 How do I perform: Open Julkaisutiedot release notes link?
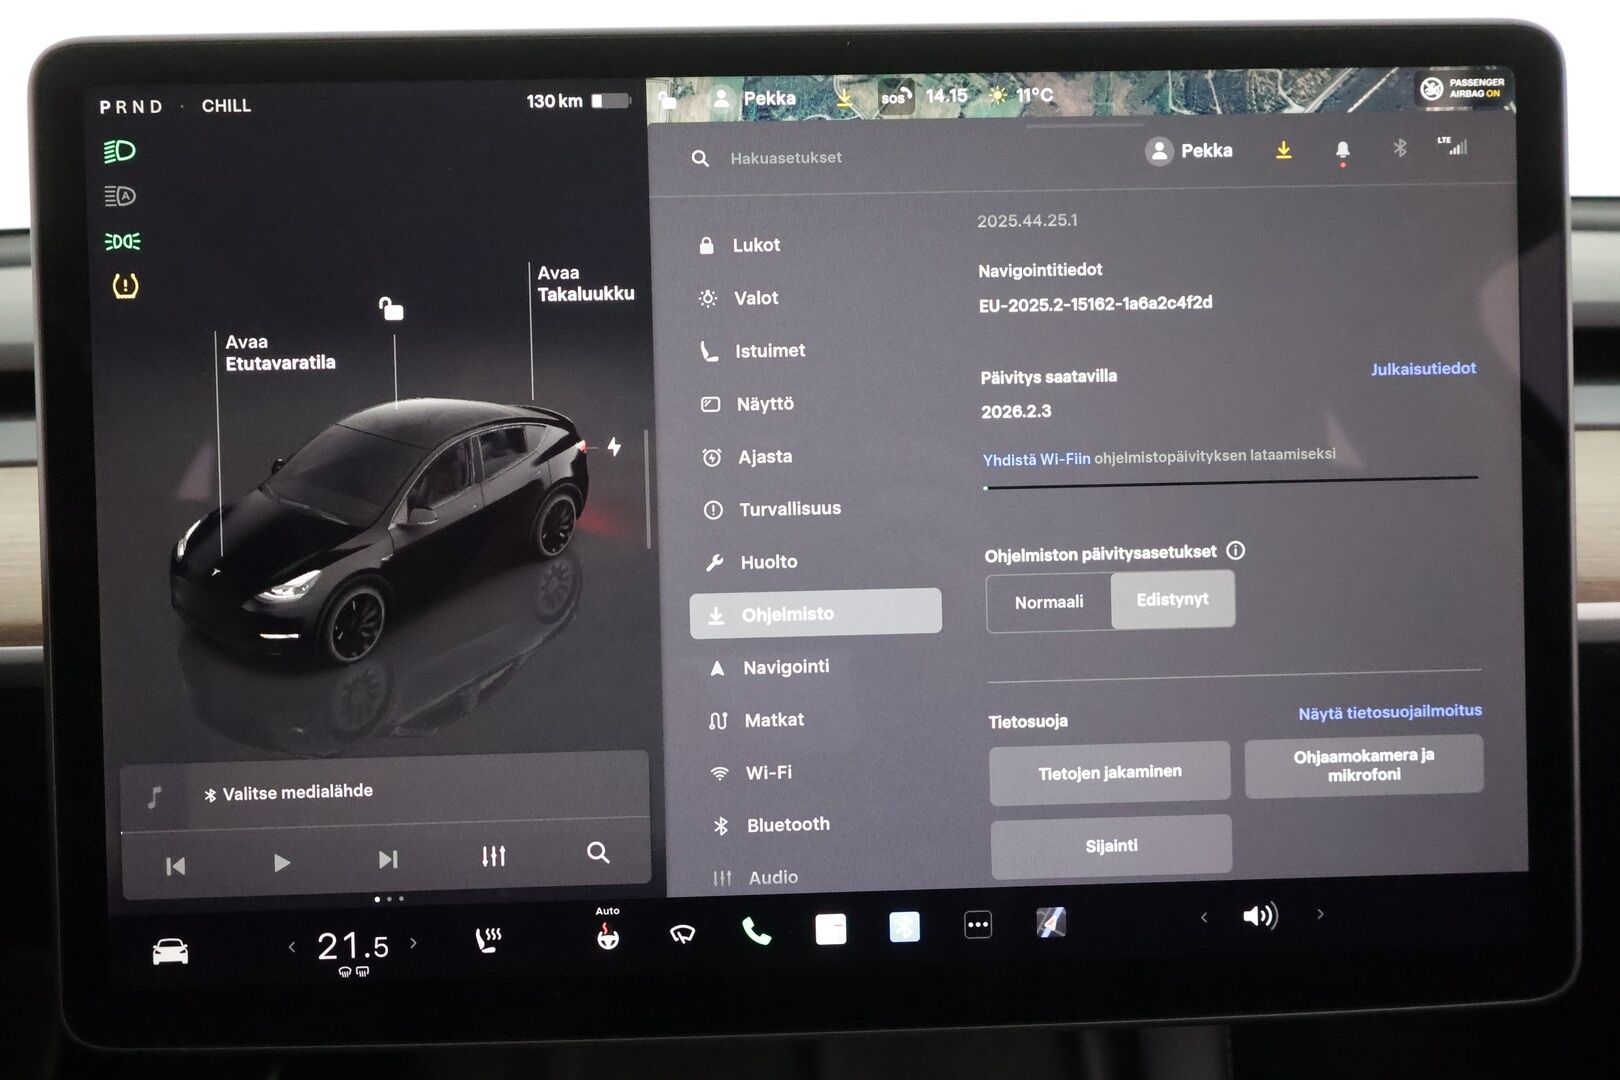tap(1424, 368)
